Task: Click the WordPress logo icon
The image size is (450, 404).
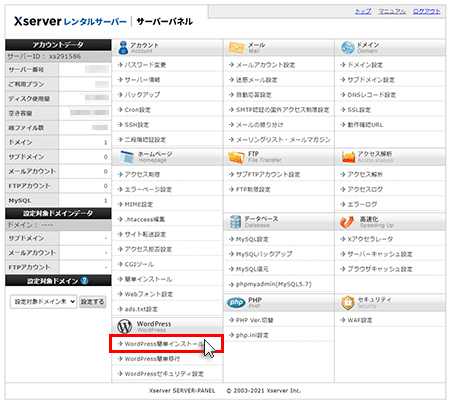Action: point(125,326)
